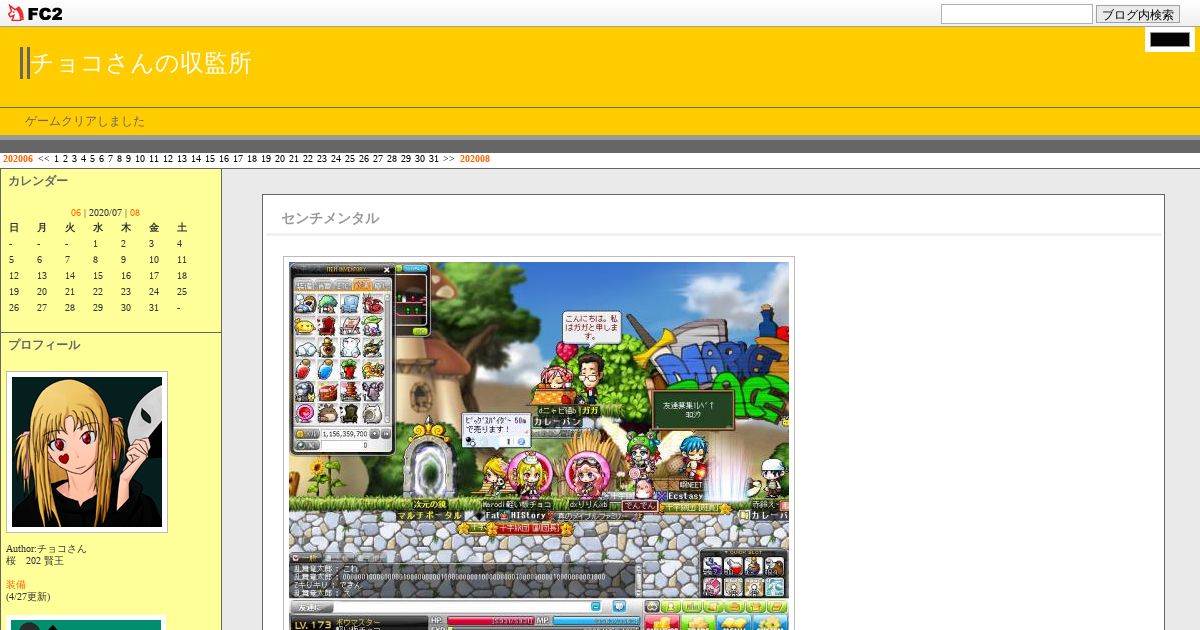Click the >> arrows in date bar
The image size is (1200, 630).
(449, 159)
